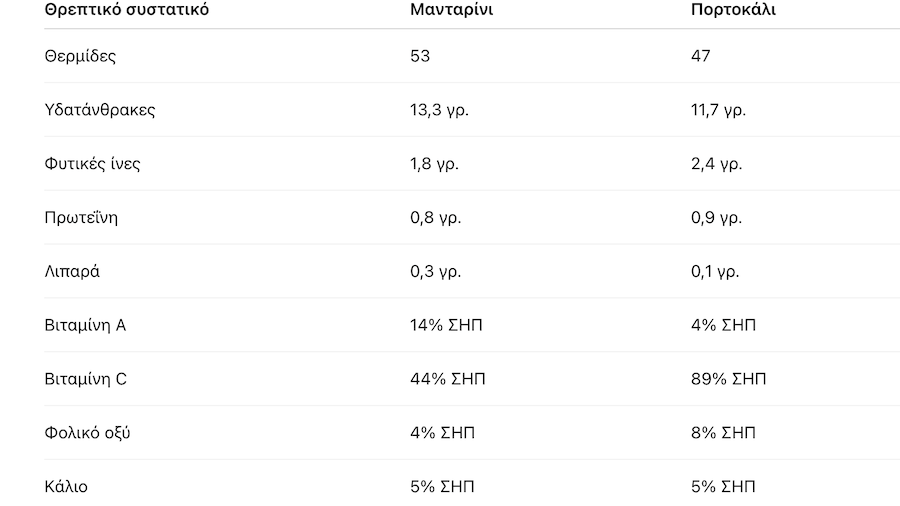Click the mandarin calories value 53

coord(420,56)
